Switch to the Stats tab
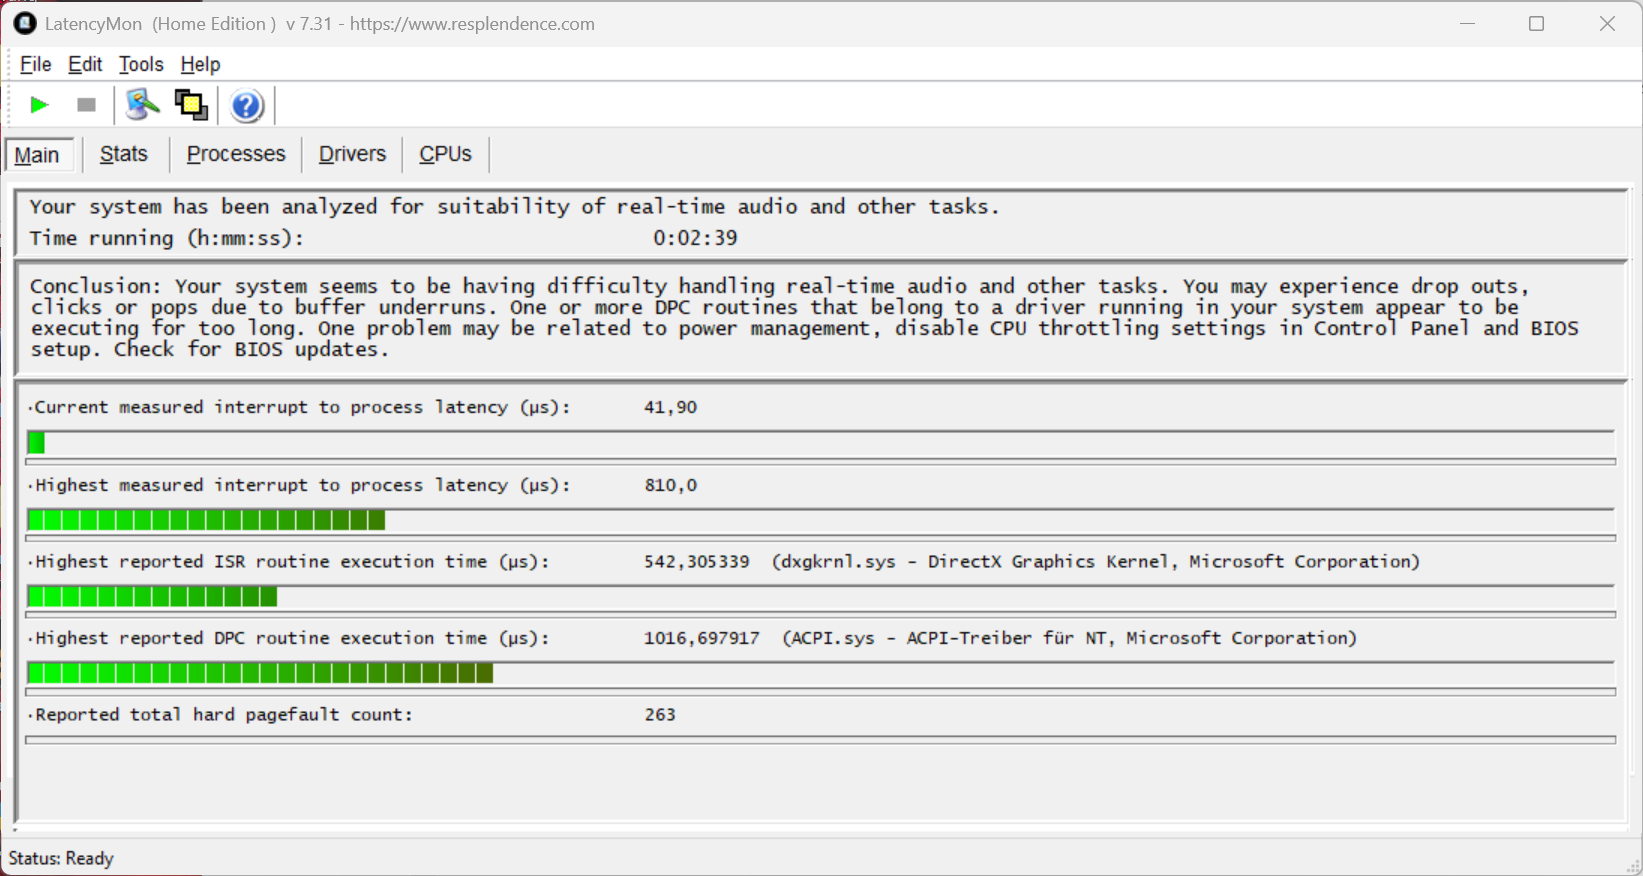This screenshot has width=1643, height=876. [x=124, y=154]
